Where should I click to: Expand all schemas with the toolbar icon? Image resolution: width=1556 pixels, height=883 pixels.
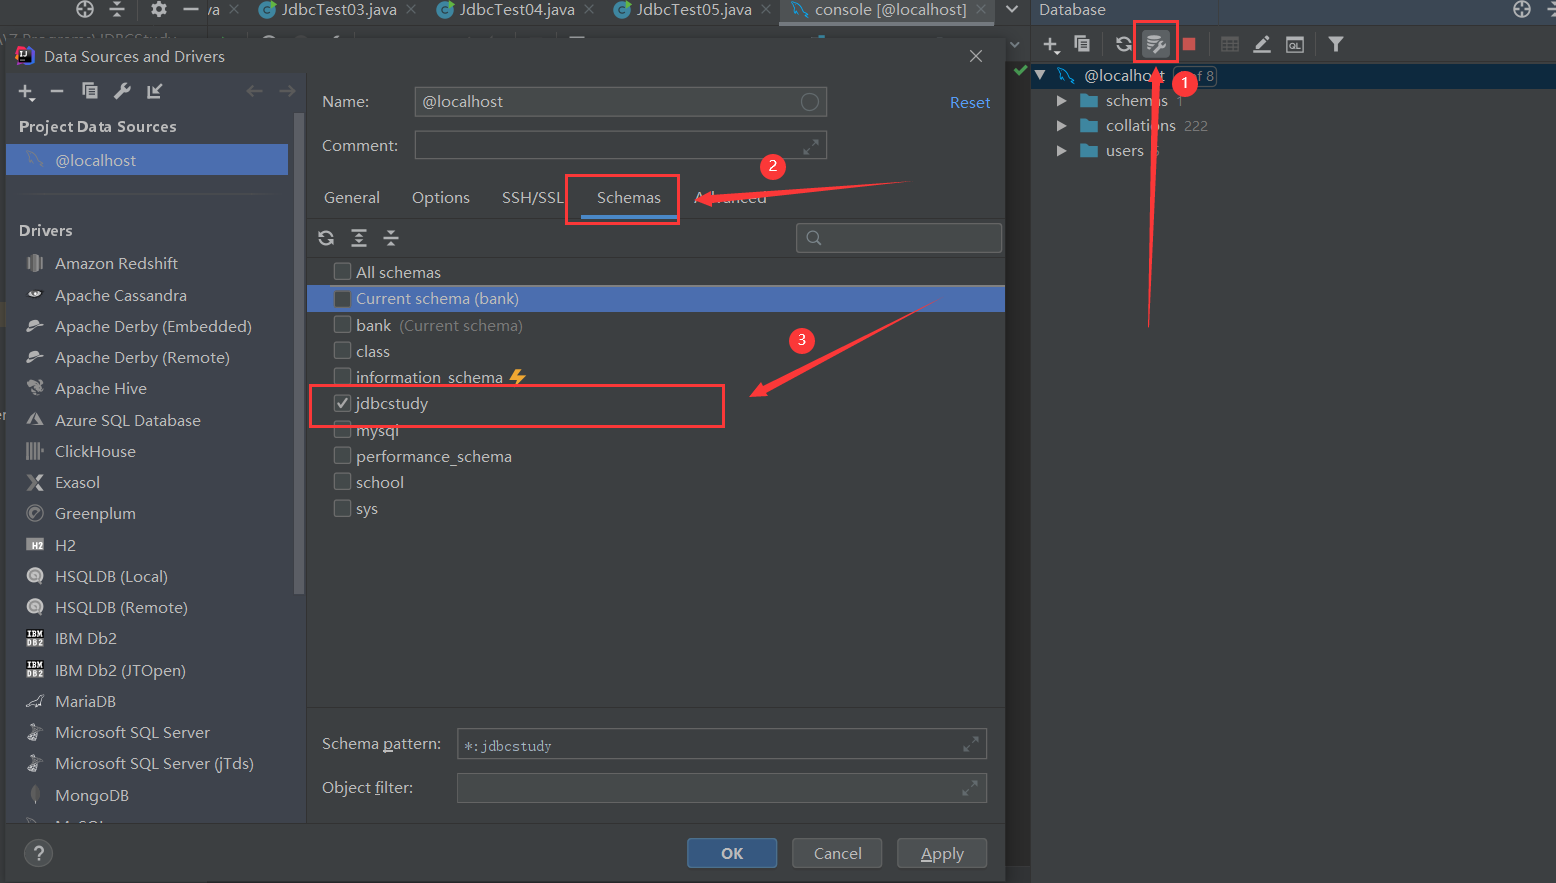[359, 238]
